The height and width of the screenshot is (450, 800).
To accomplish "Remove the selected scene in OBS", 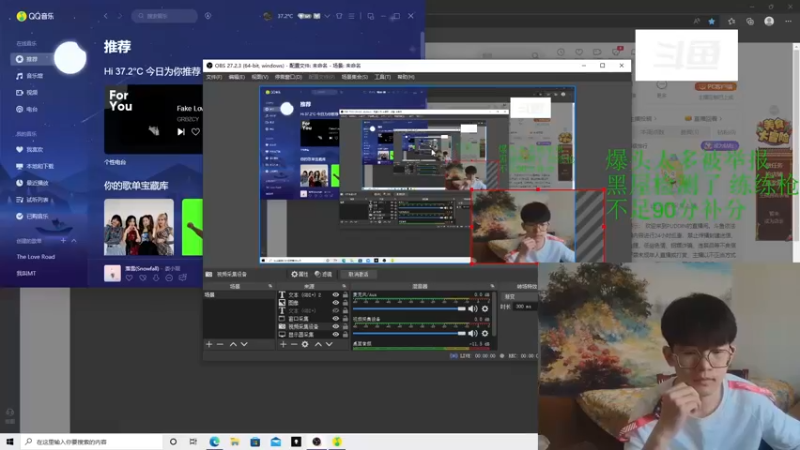I will pos(220,344).
